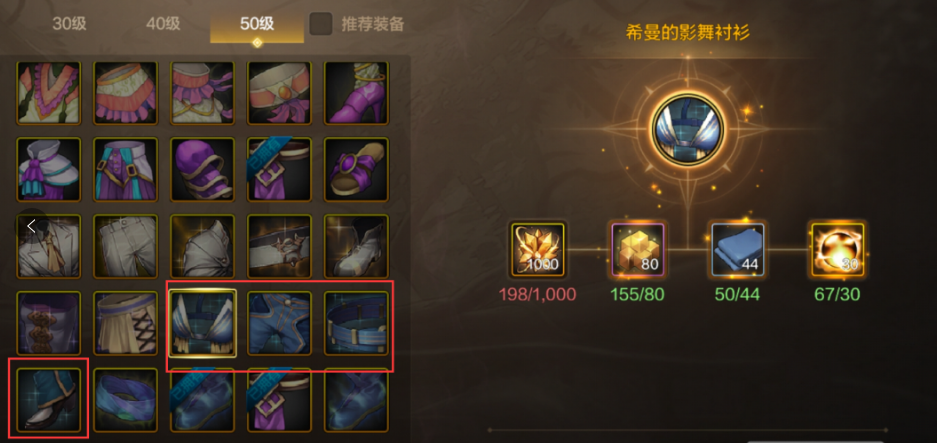Switch to the 30级 tab

click(x=69, y=24)
